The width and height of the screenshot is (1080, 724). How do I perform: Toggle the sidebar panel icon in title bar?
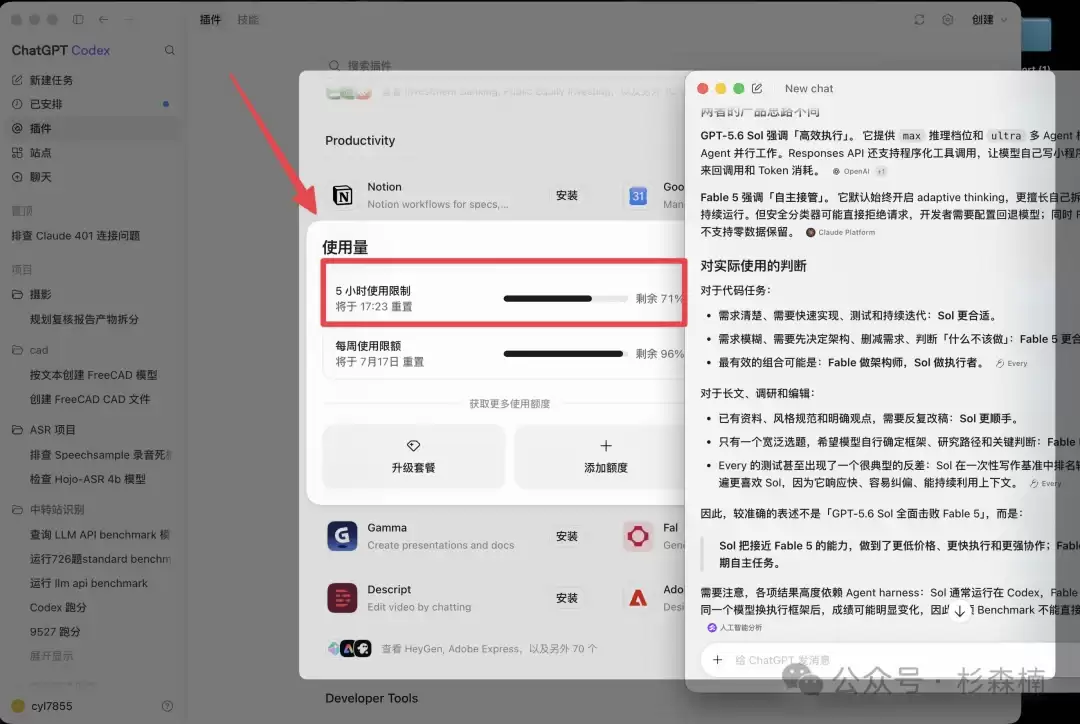coord(78,19)
